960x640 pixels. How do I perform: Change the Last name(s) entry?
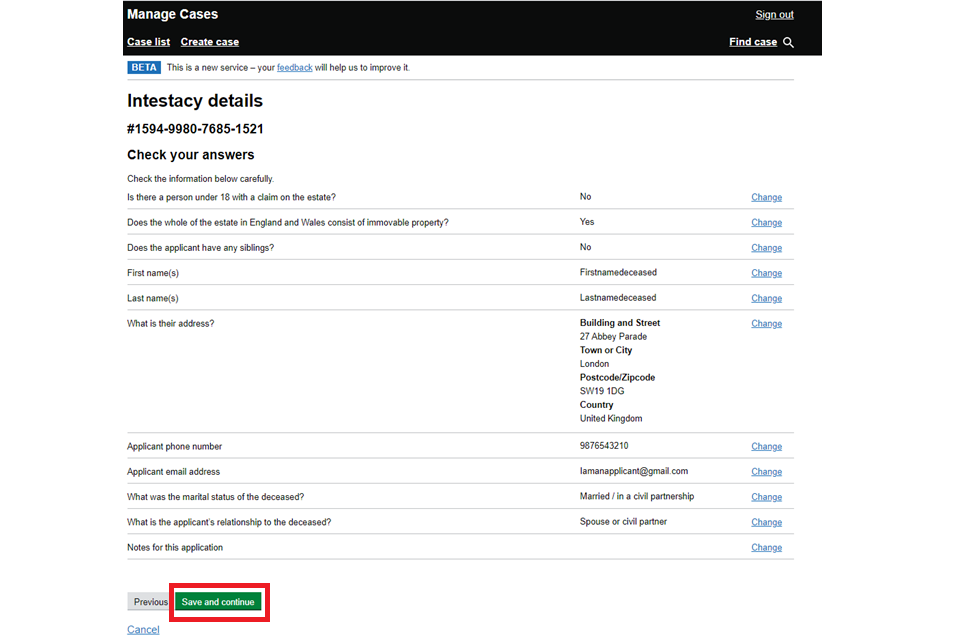tap(766, 298)
